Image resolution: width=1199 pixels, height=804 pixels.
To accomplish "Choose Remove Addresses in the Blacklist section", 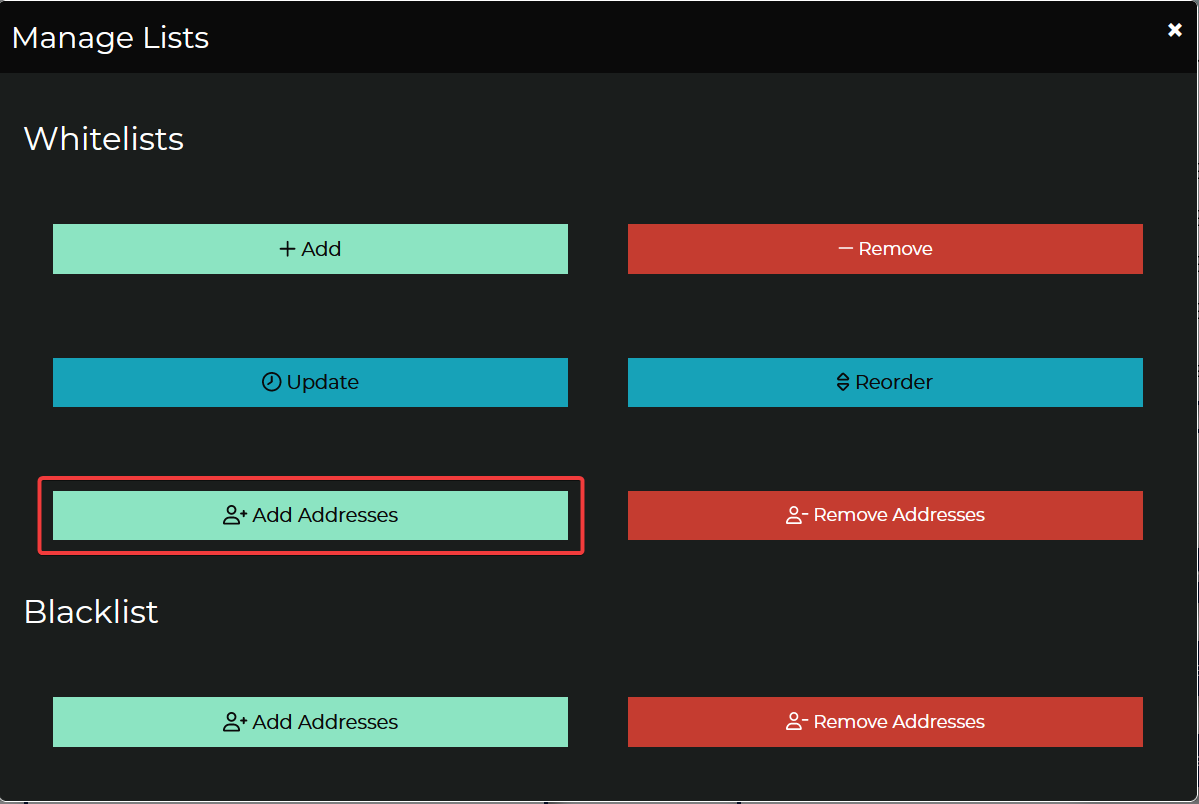I will (x=885, y=722).
